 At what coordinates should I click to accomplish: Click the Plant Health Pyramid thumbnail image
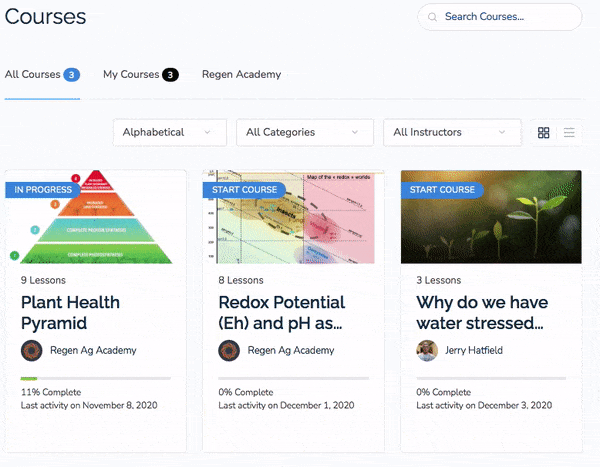[x=96, y=217]
